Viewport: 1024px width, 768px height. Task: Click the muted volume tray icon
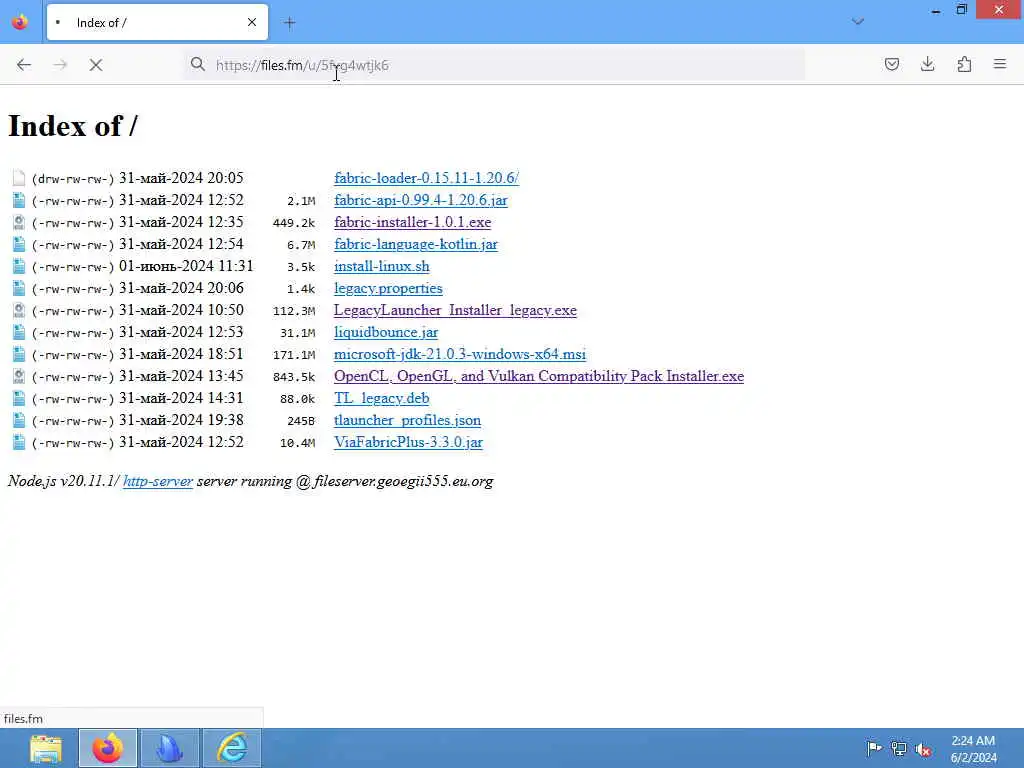[923, 749]
